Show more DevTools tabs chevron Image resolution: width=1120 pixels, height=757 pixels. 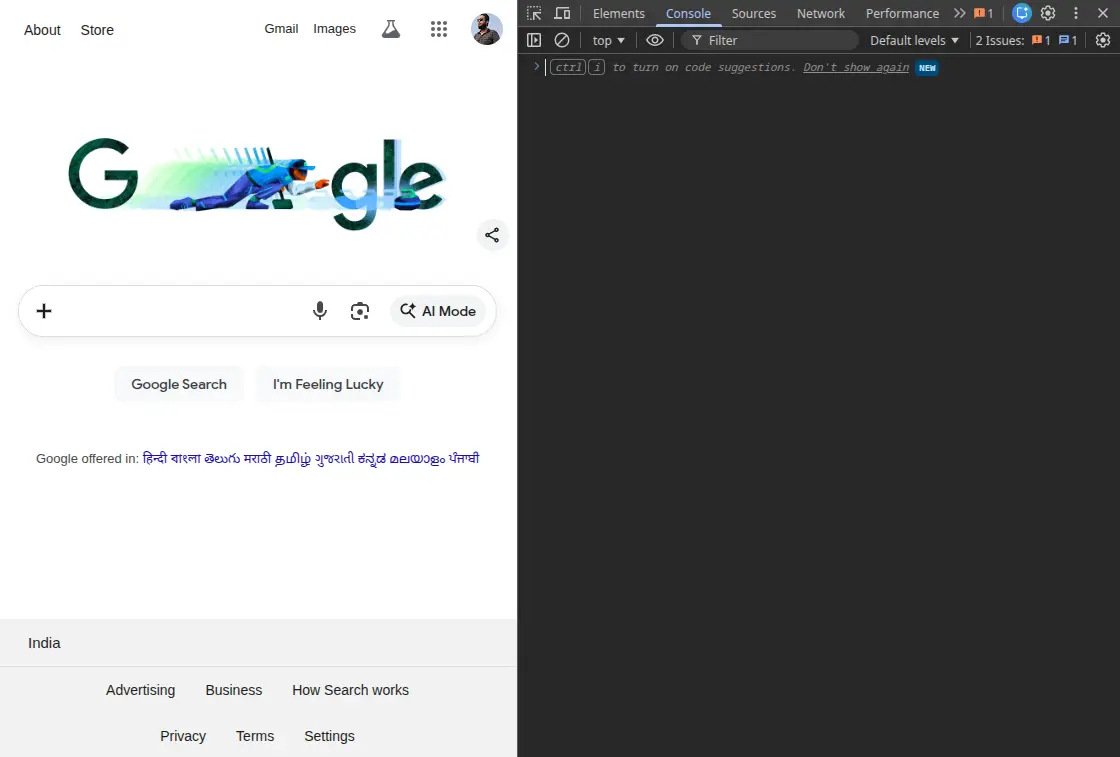point(959,14)
